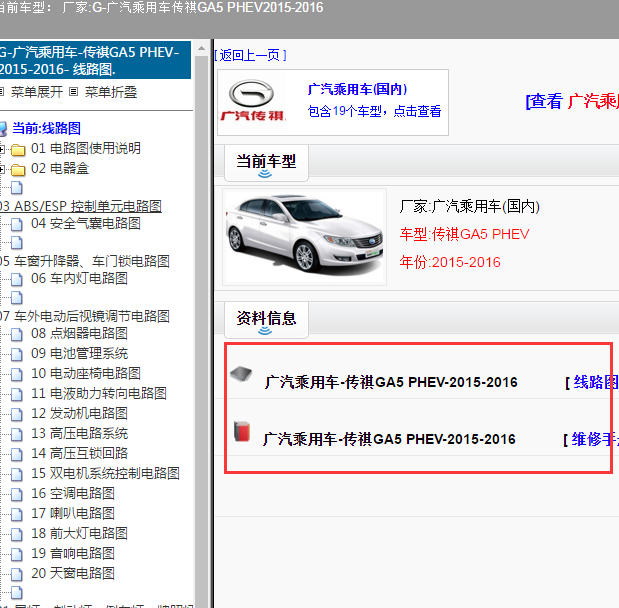Open 03 ABS/ESP 控制单元电路图
Viewport: 619px width, 608px height.
click(x=81, y=206)
